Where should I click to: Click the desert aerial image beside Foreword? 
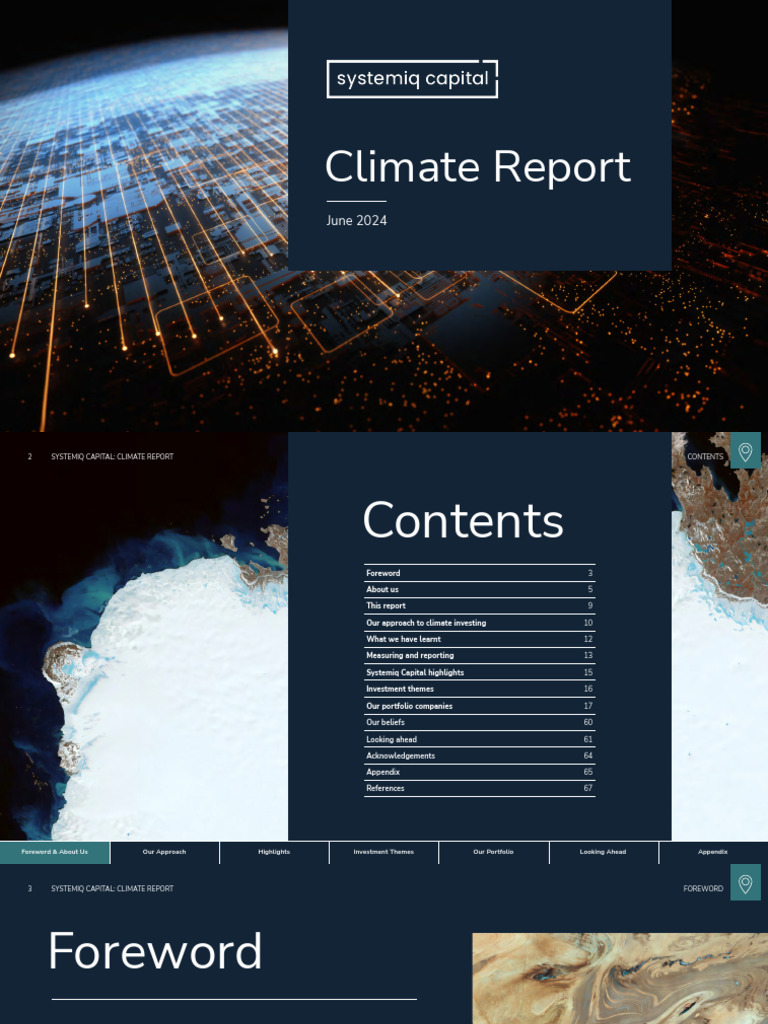point(619,978)
